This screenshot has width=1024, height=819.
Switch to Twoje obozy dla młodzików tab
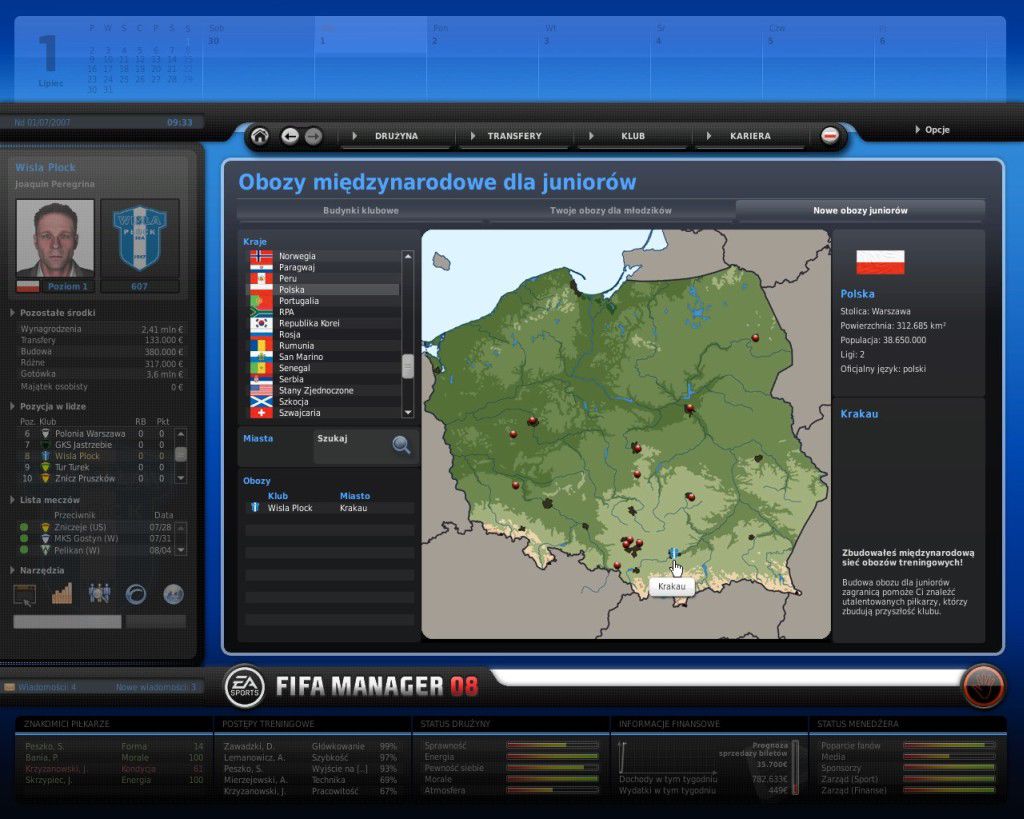611,210
